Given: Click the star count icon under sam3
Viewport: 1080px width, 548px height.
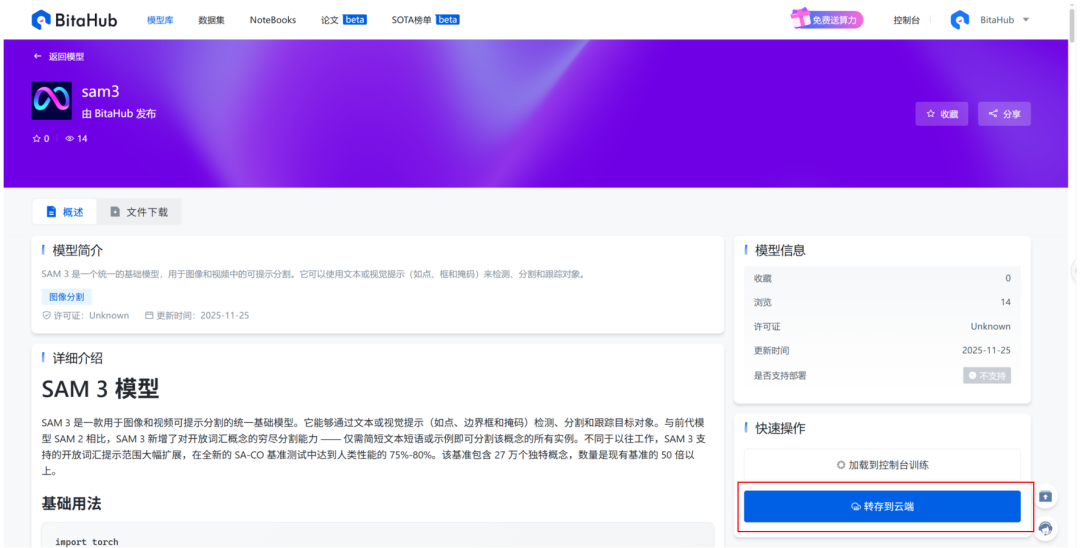Looking at the screenshot, I should pos(37,138).
